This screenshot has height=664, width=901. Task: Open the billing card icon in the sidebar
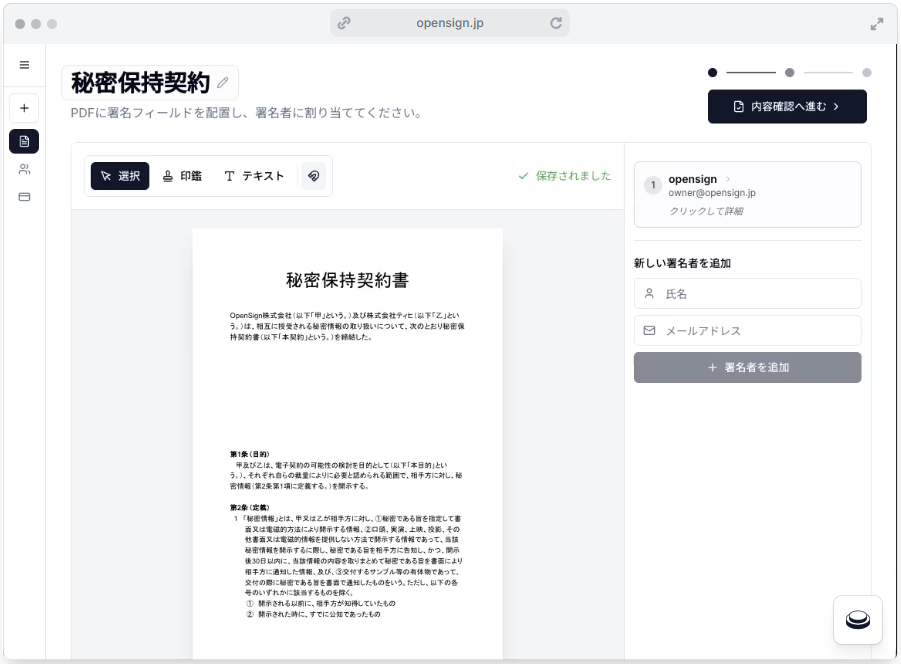24,197
